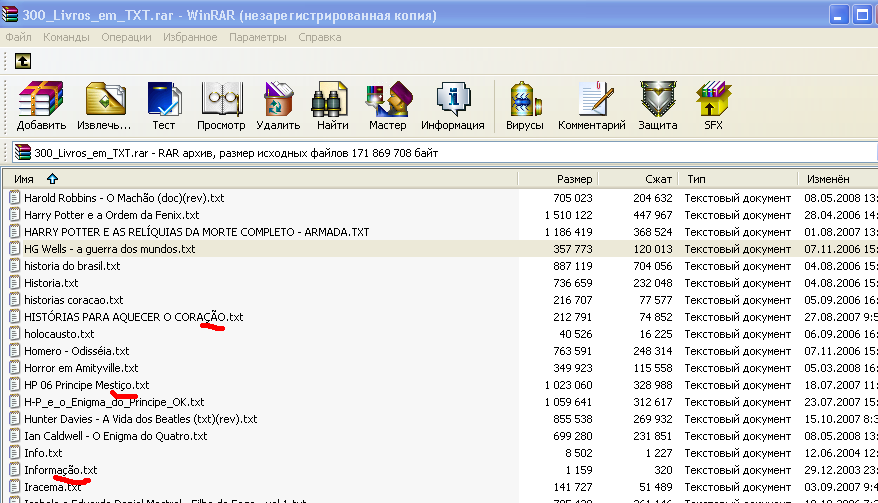878x503 pixels.
Task: Open the Избранное menu
Action: 188,37
